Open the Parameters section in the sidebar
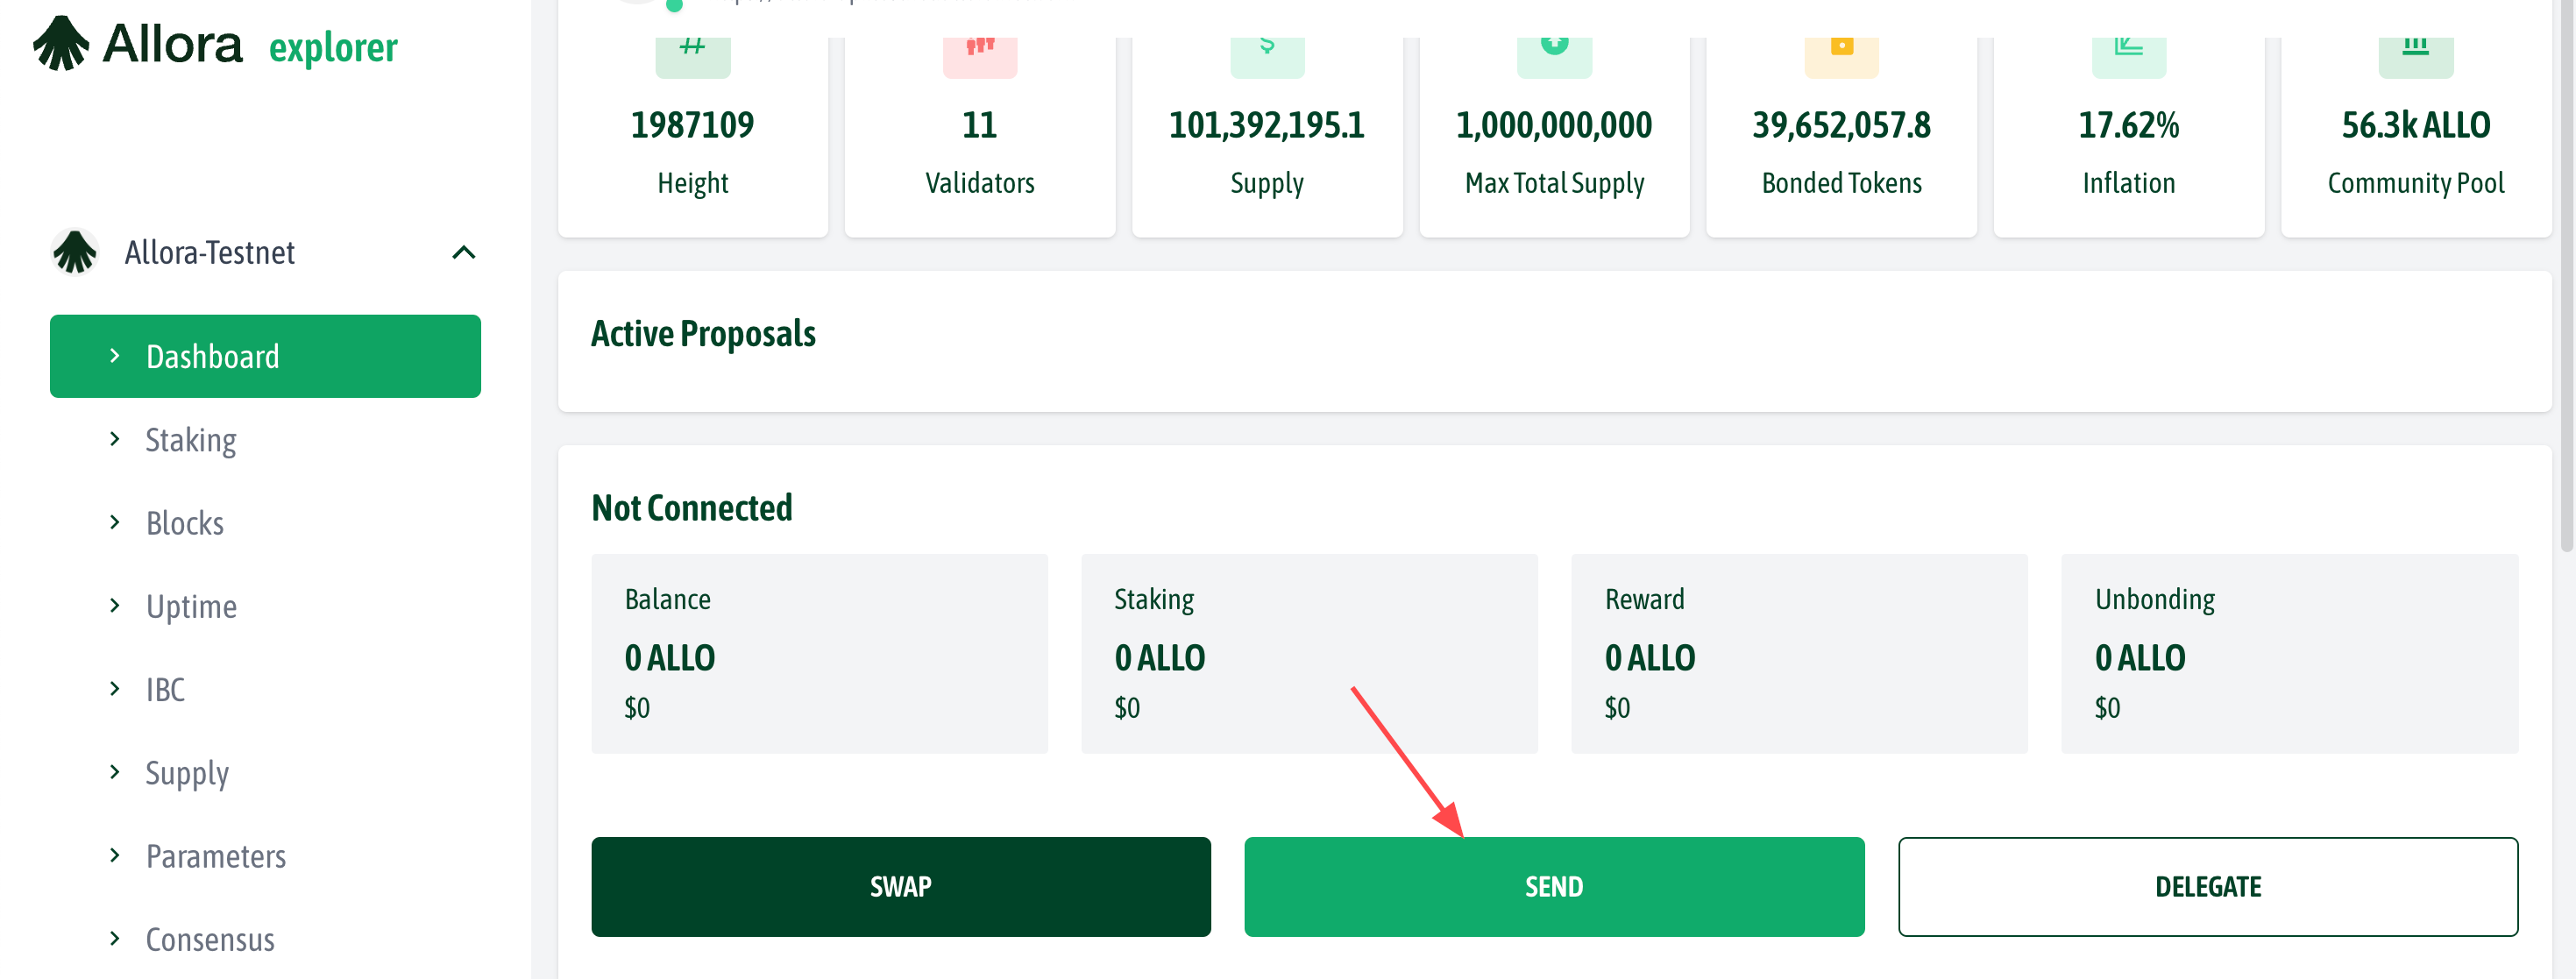Screen dimensions: 2576x979 tap(215, 856)
